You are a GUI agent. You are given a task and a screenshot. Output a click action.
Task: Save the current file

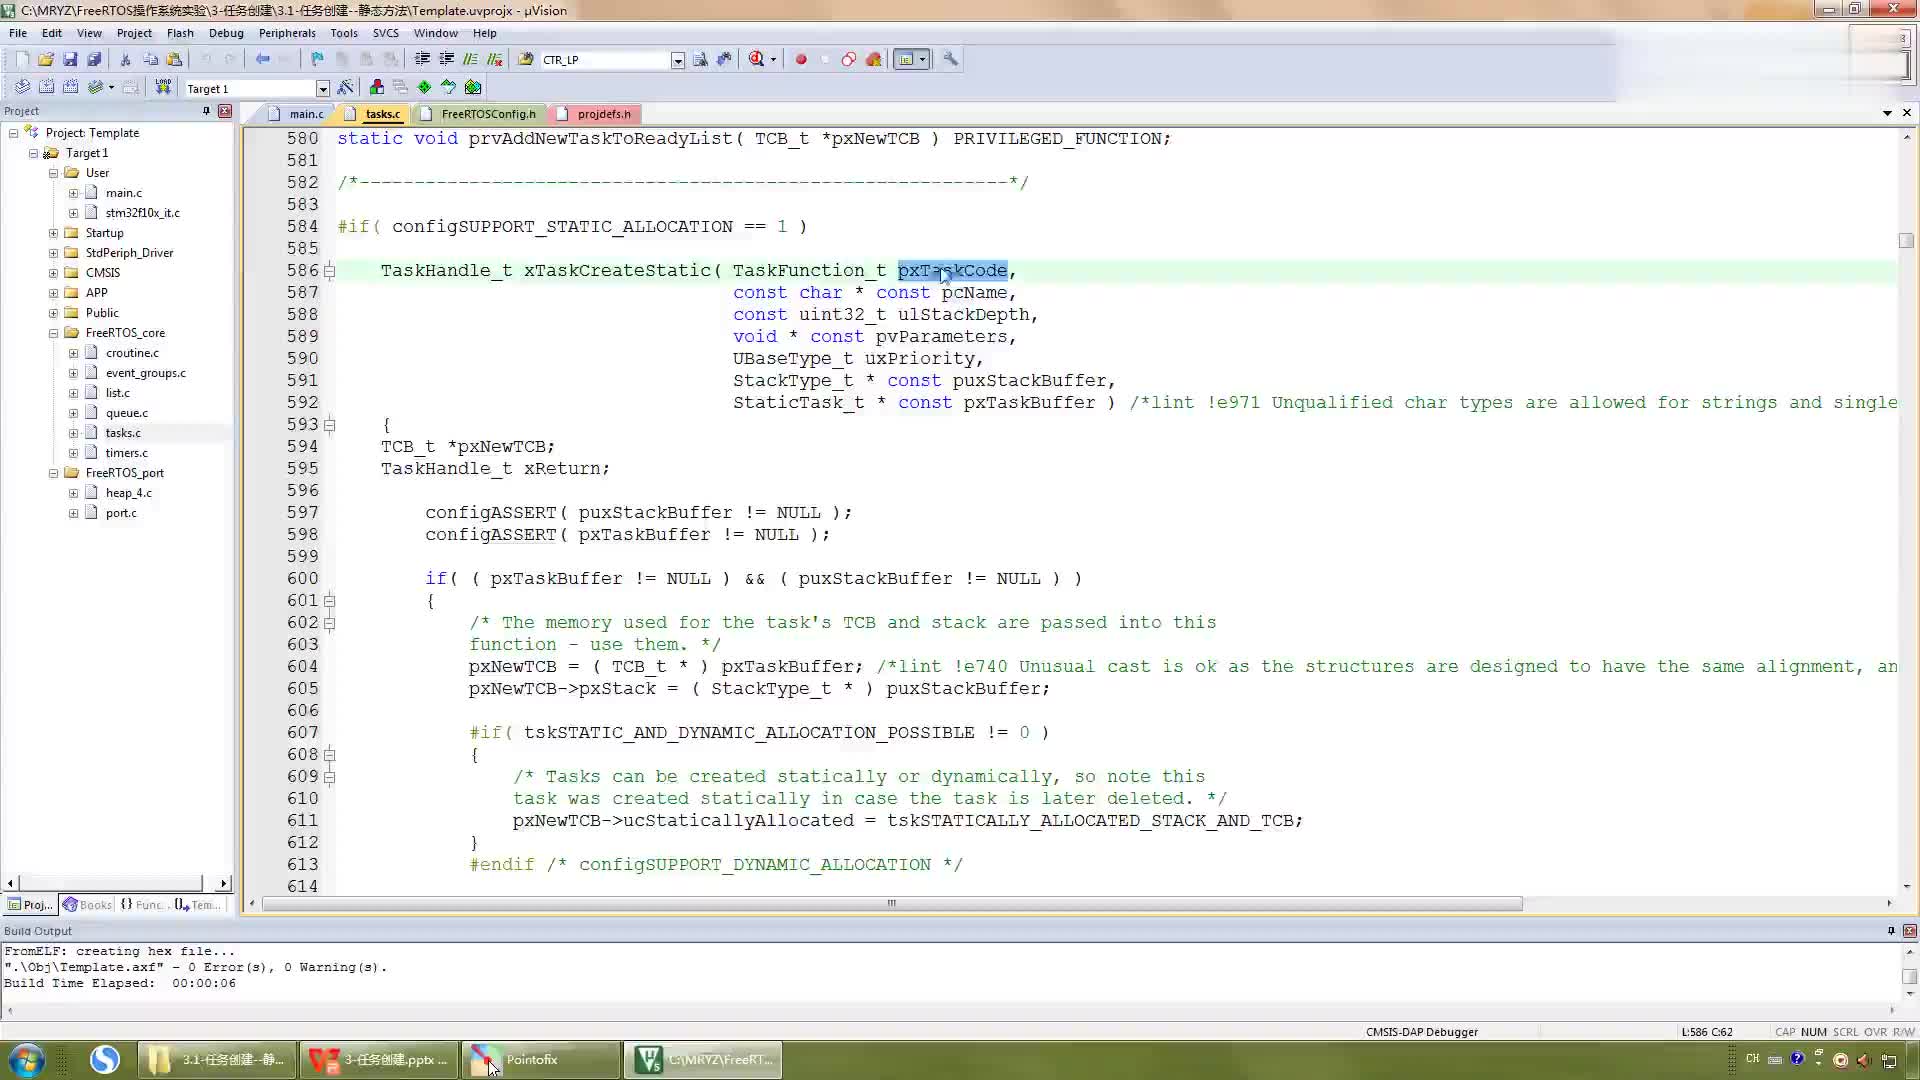coord(70,59)
